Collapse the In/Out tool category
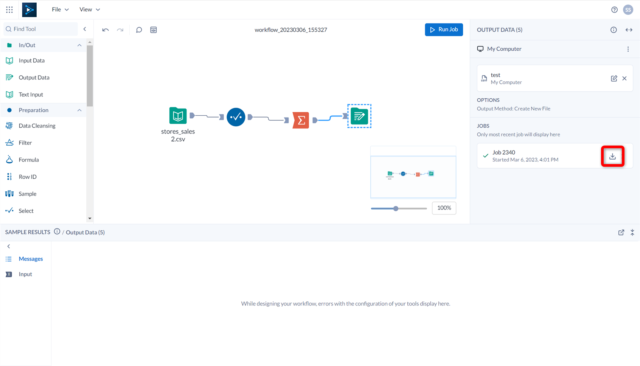The height and width of the screenshot is (366, 640). (x=79, y=45)
